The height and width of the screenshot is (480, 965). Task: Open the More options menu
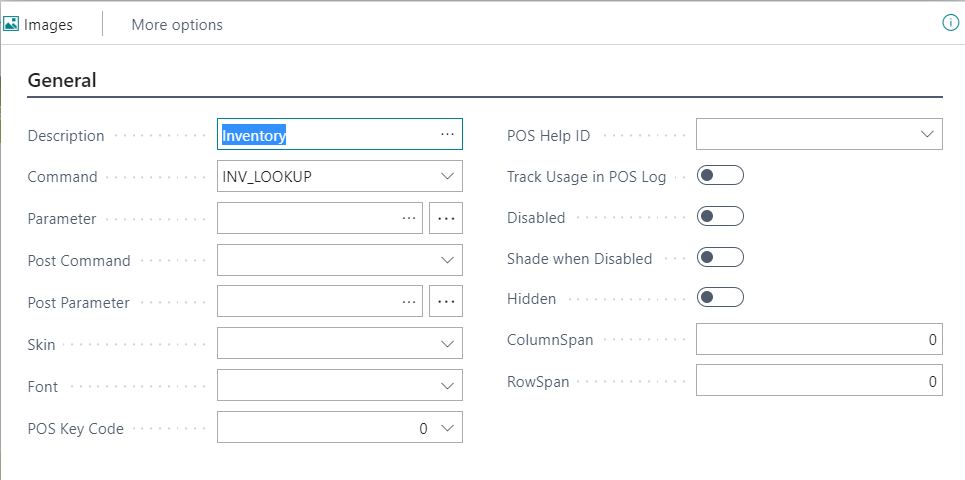point(177,24)
